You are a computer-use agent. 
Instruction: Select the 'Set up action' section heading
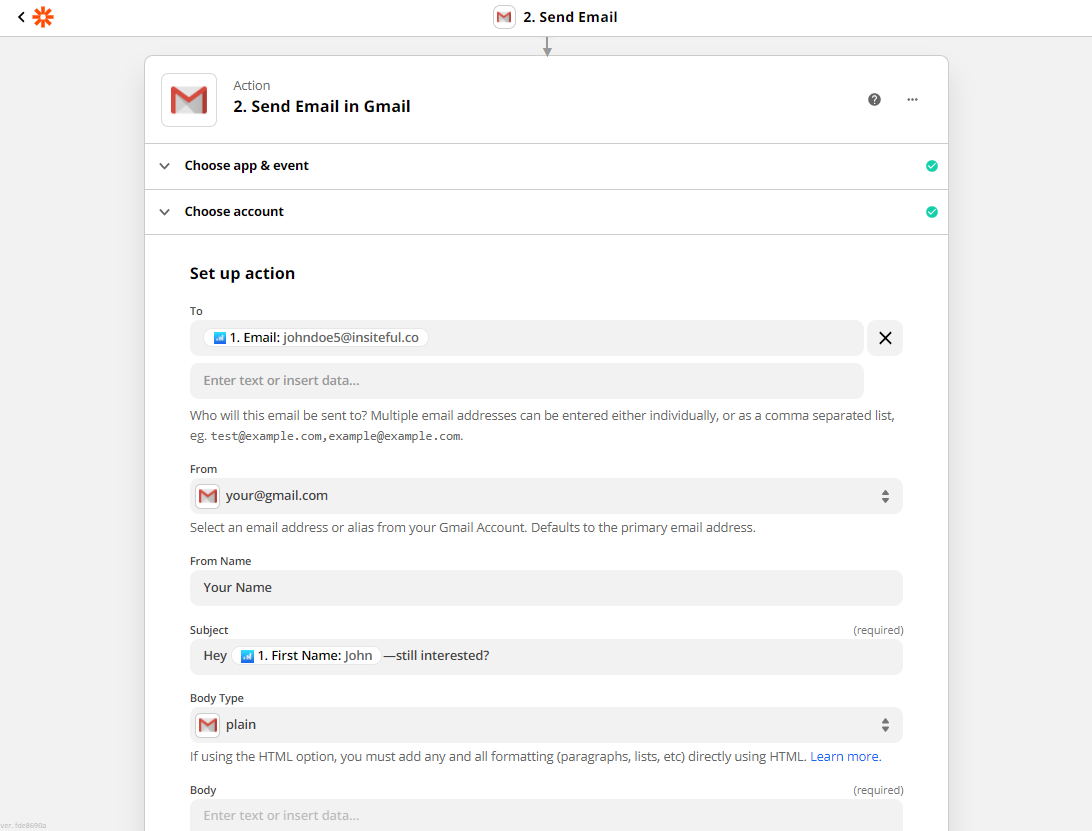[241, 272]
